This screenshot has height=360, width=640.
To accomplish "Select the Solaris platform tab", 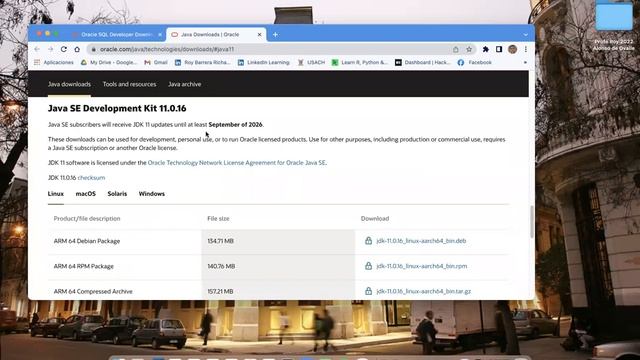I will coord(117,194).
